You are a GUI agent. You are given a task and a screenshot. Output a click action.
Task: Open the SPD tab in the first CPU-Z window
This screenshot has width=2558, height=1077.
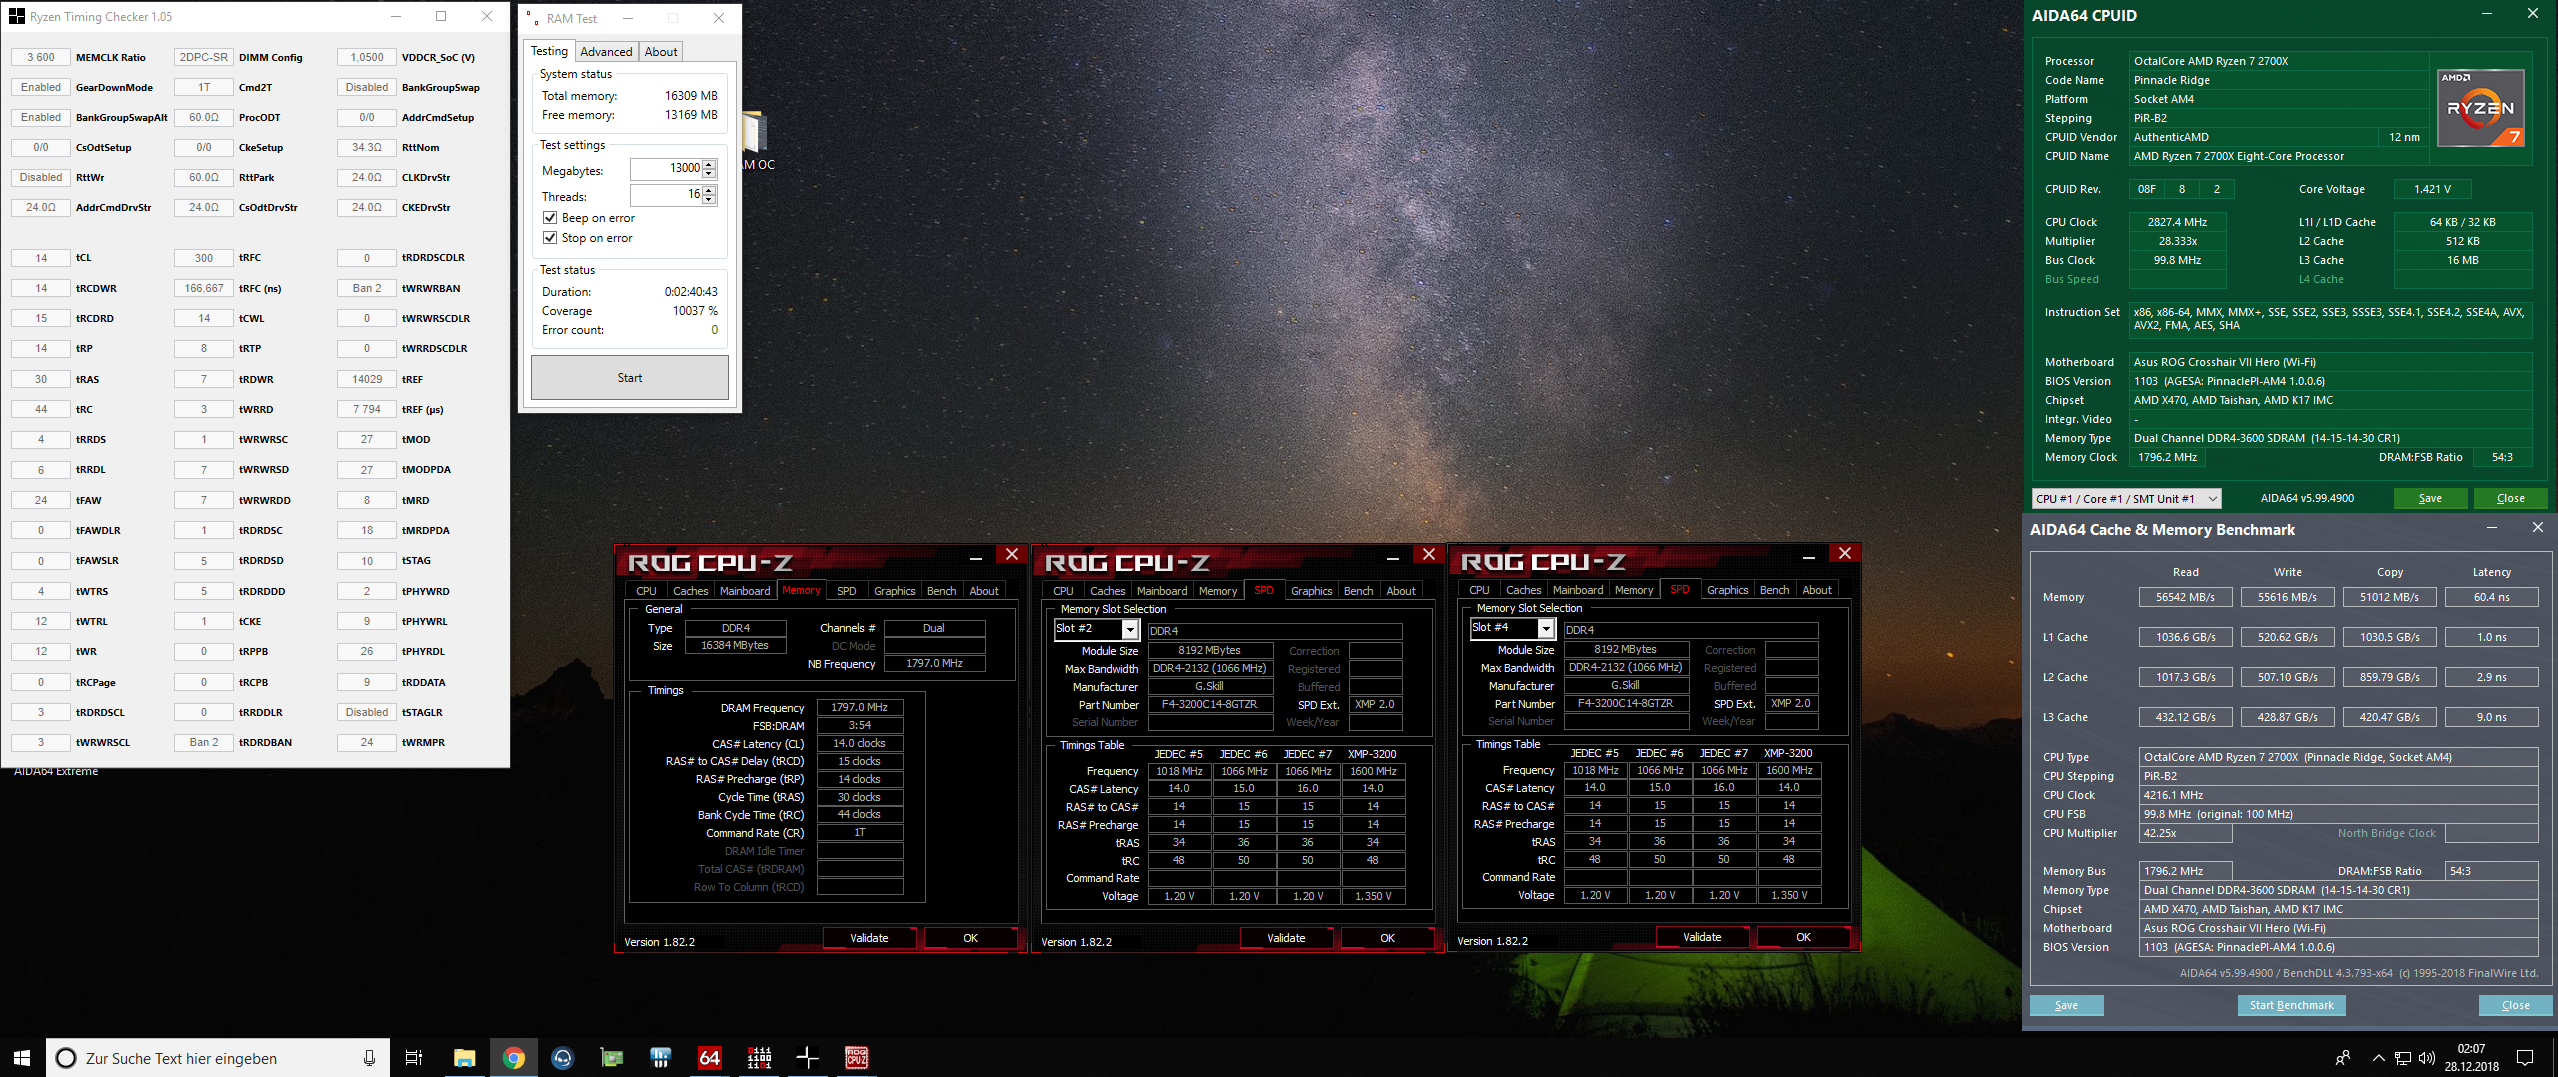tap(846, 591)
